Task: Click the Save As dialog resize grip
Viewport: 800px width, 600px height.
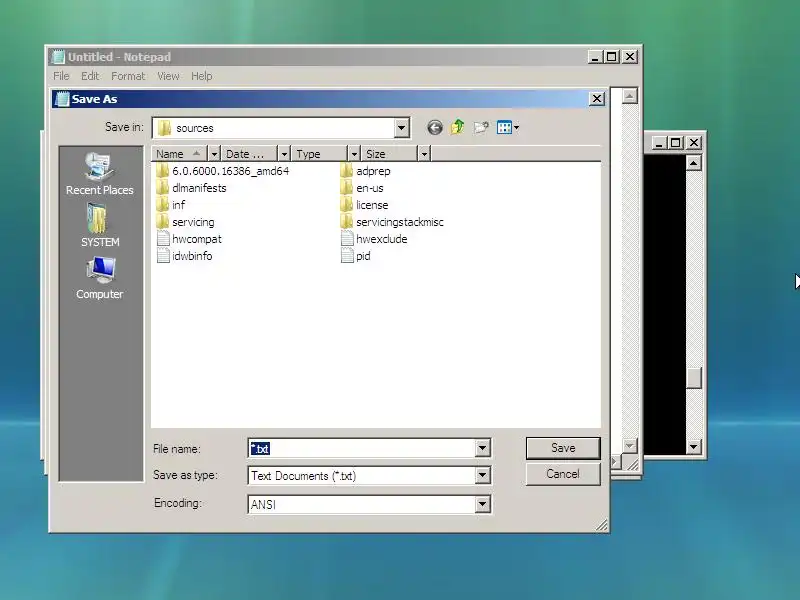Action: click(x=602, y=526)
